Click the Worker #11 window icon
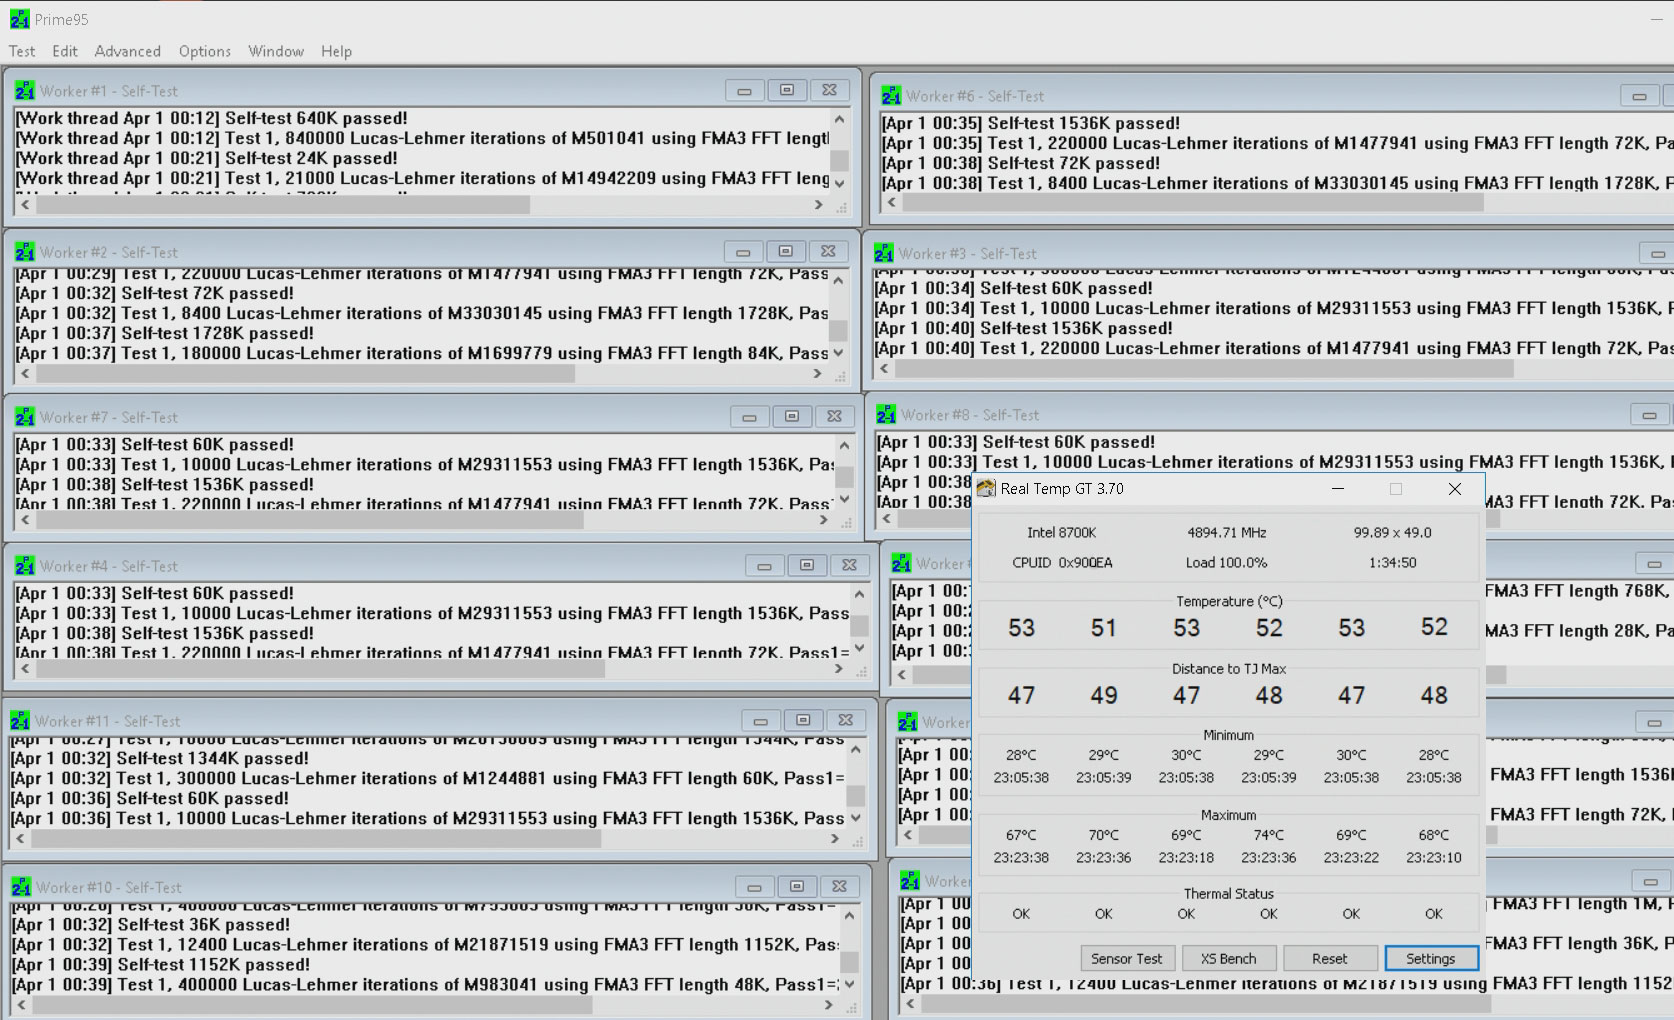 [20, 721]
